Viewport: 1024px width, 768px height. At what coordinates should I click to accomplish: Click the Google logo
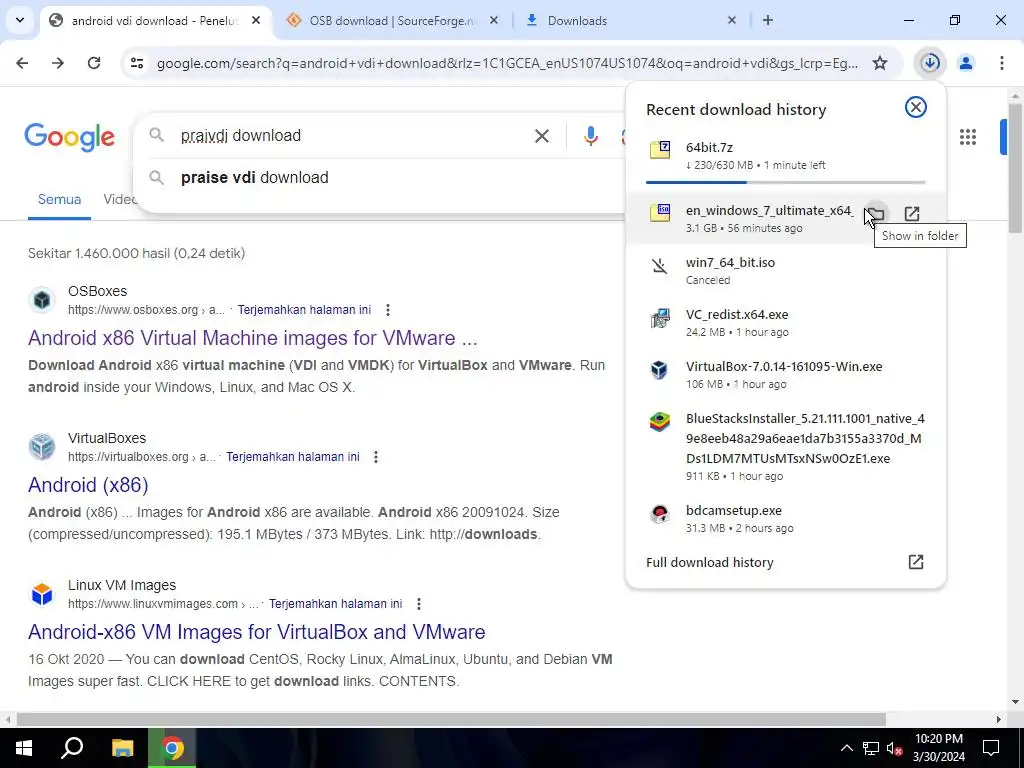click(x=69, y=136)
